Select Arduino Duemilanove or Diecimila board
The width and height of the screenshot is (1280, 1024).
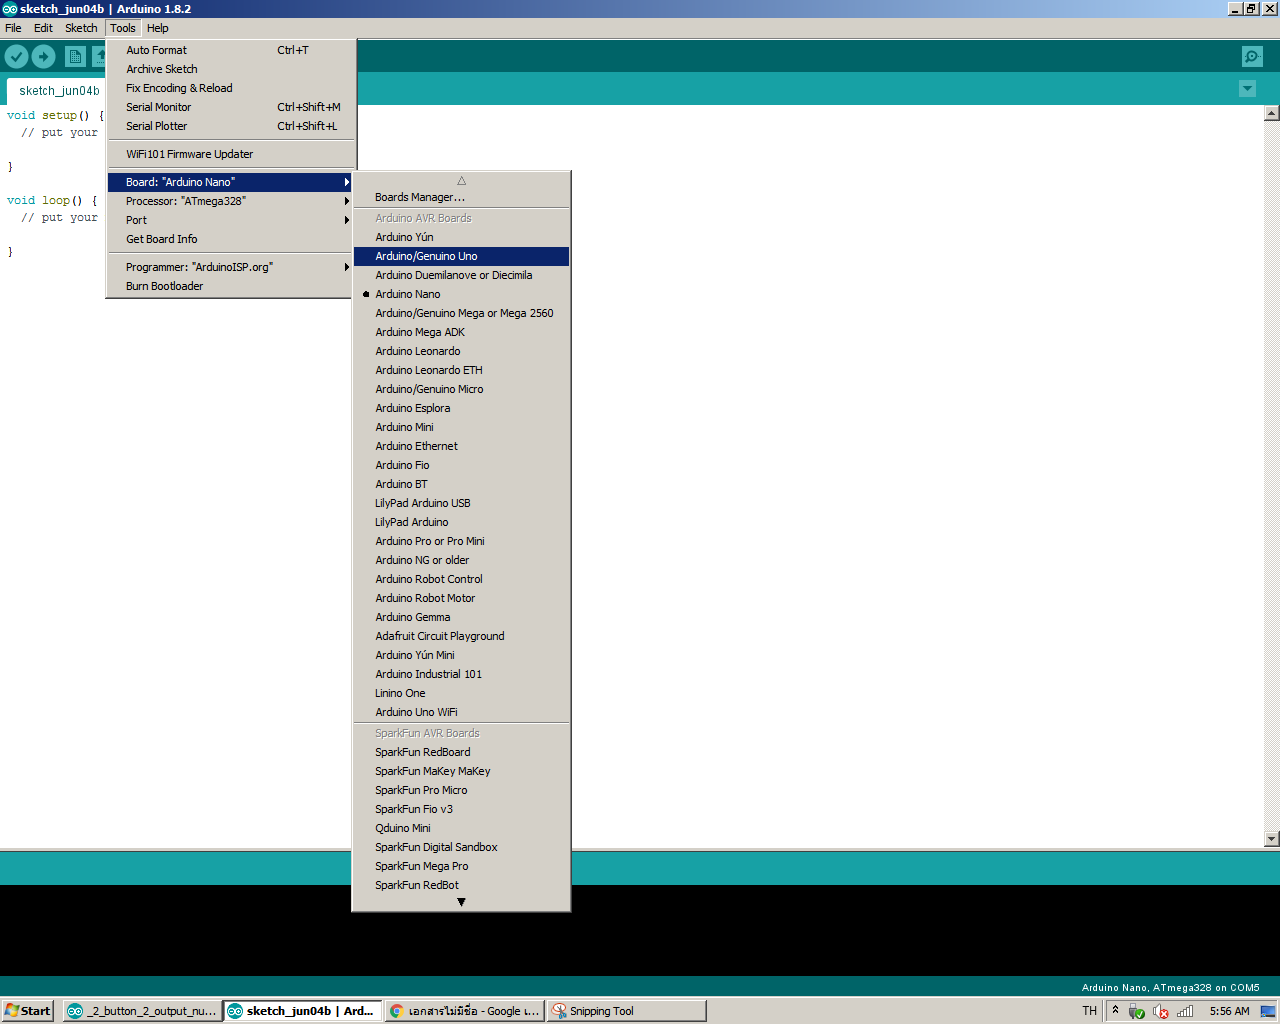(461, 275)
